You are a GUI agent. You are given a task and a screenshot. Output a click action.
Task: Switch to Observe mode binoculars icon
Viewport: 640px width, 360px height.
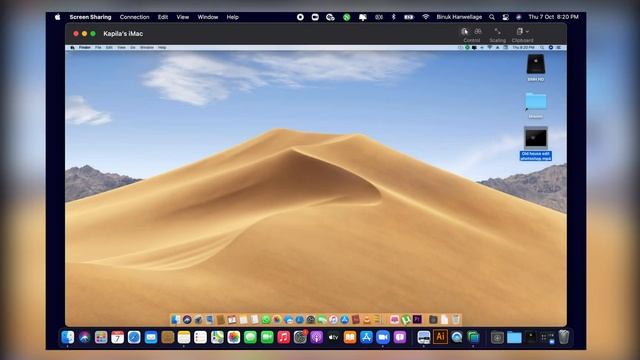click(x=478, y=32)
